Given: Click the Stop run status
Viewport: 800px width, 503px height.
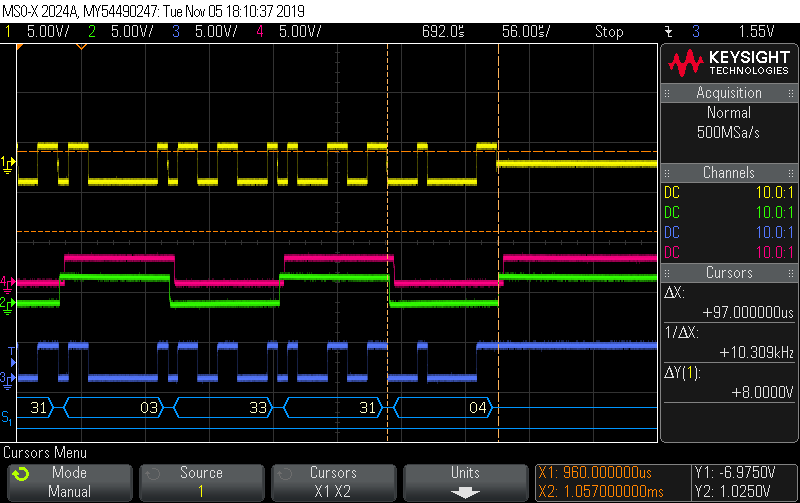Looking at the screenshot, I should pos(609,32).
